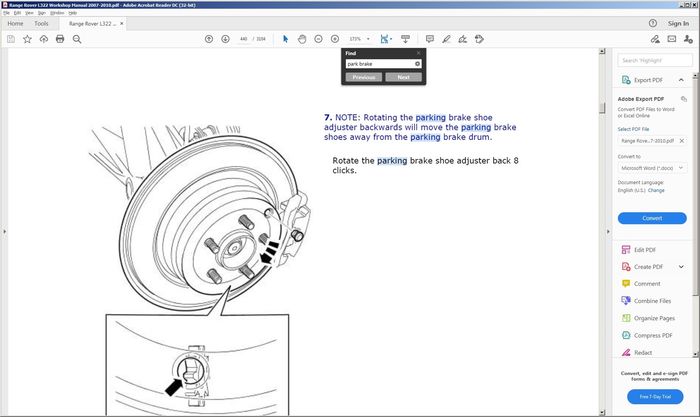Select the Range Rover L322 document tab

coord(92,24)
